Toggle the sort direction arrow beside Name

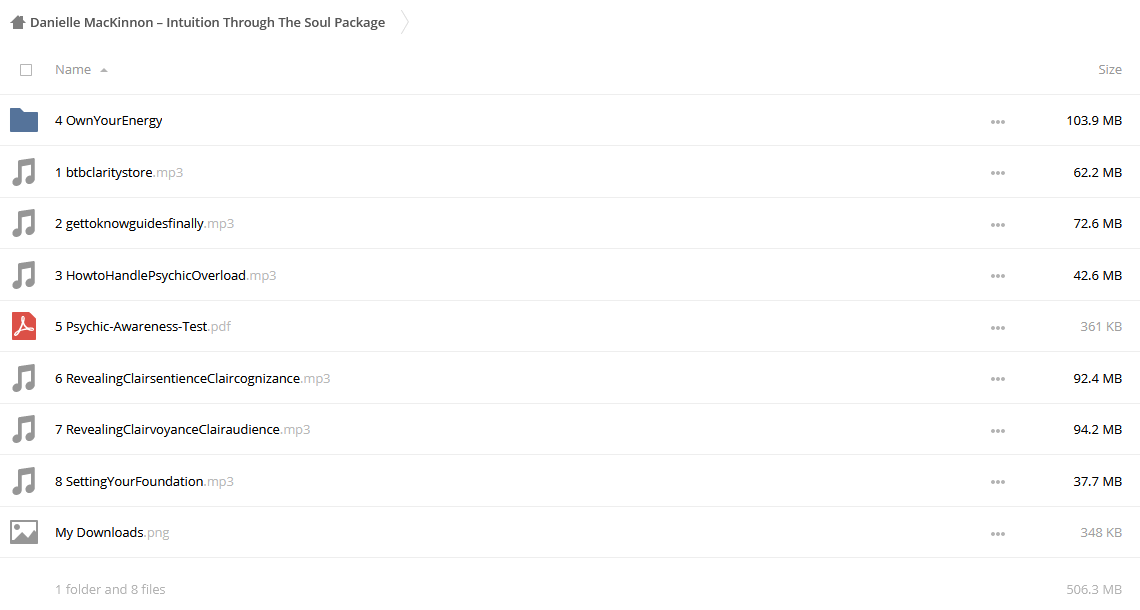pyautogui.click(x=104, y=71)
